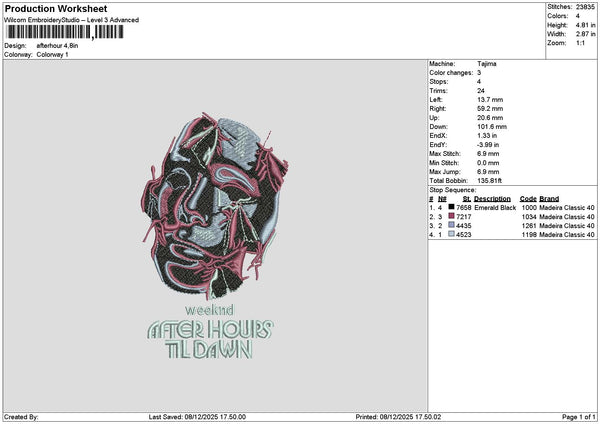Click the Up value 20.6 mm
Screen dimensions: 600x424
[x=490, y=118]
